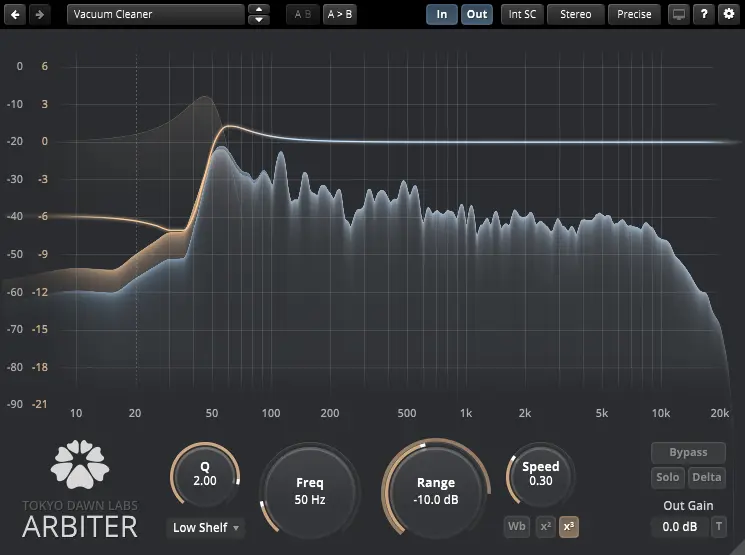Select next preset with down arrow
The image size is (745, 555).
coord(259,20)
